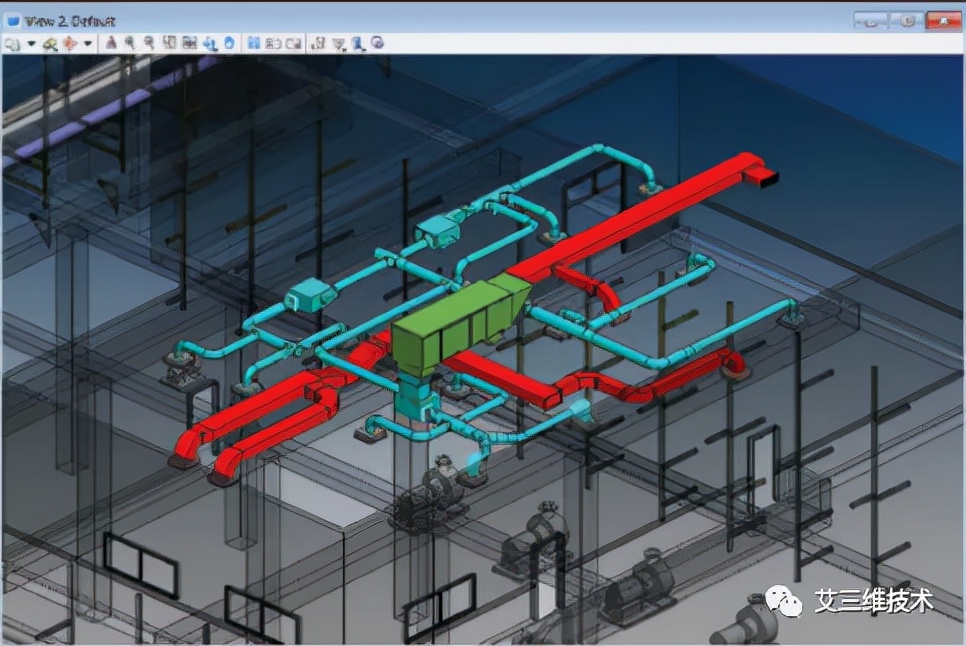Expand dropdown arrow next to orange pan icon
The width and height of the screenshot is (966, 646).
click(87, 44)
